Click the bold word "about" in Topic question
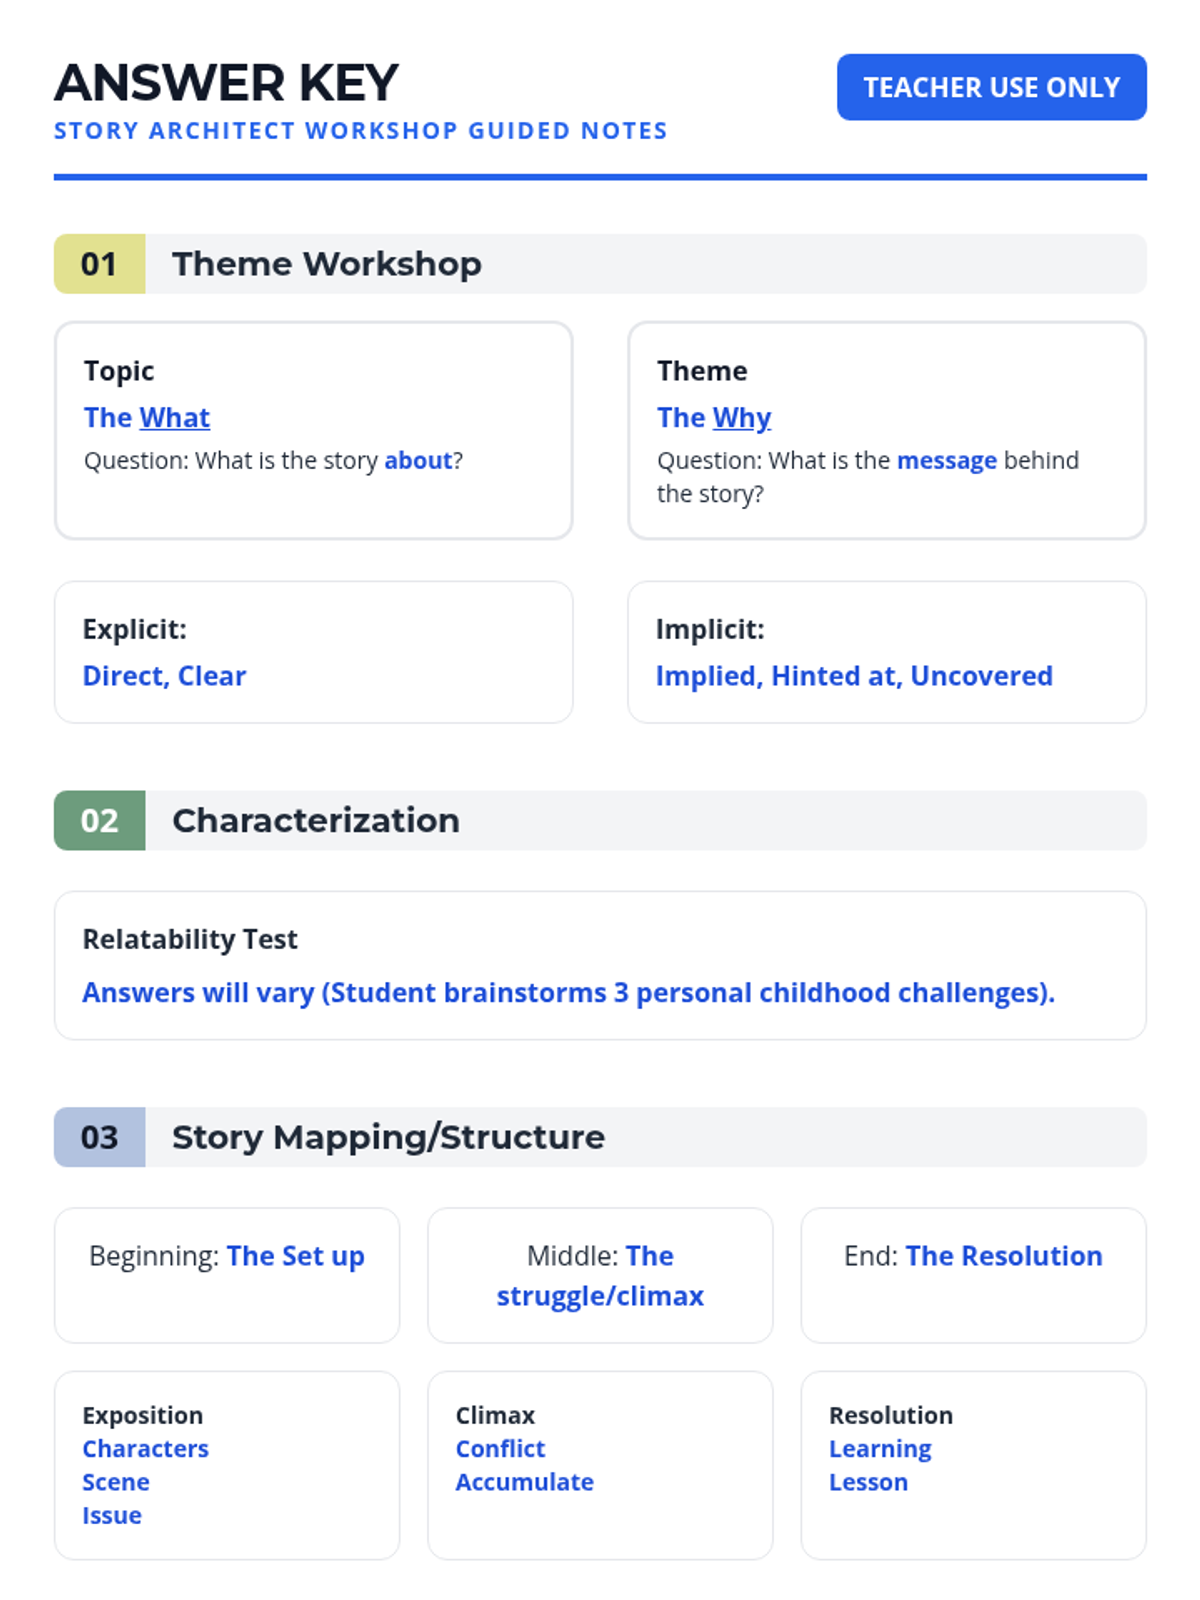1200x1600 pixels. [418, 460]
